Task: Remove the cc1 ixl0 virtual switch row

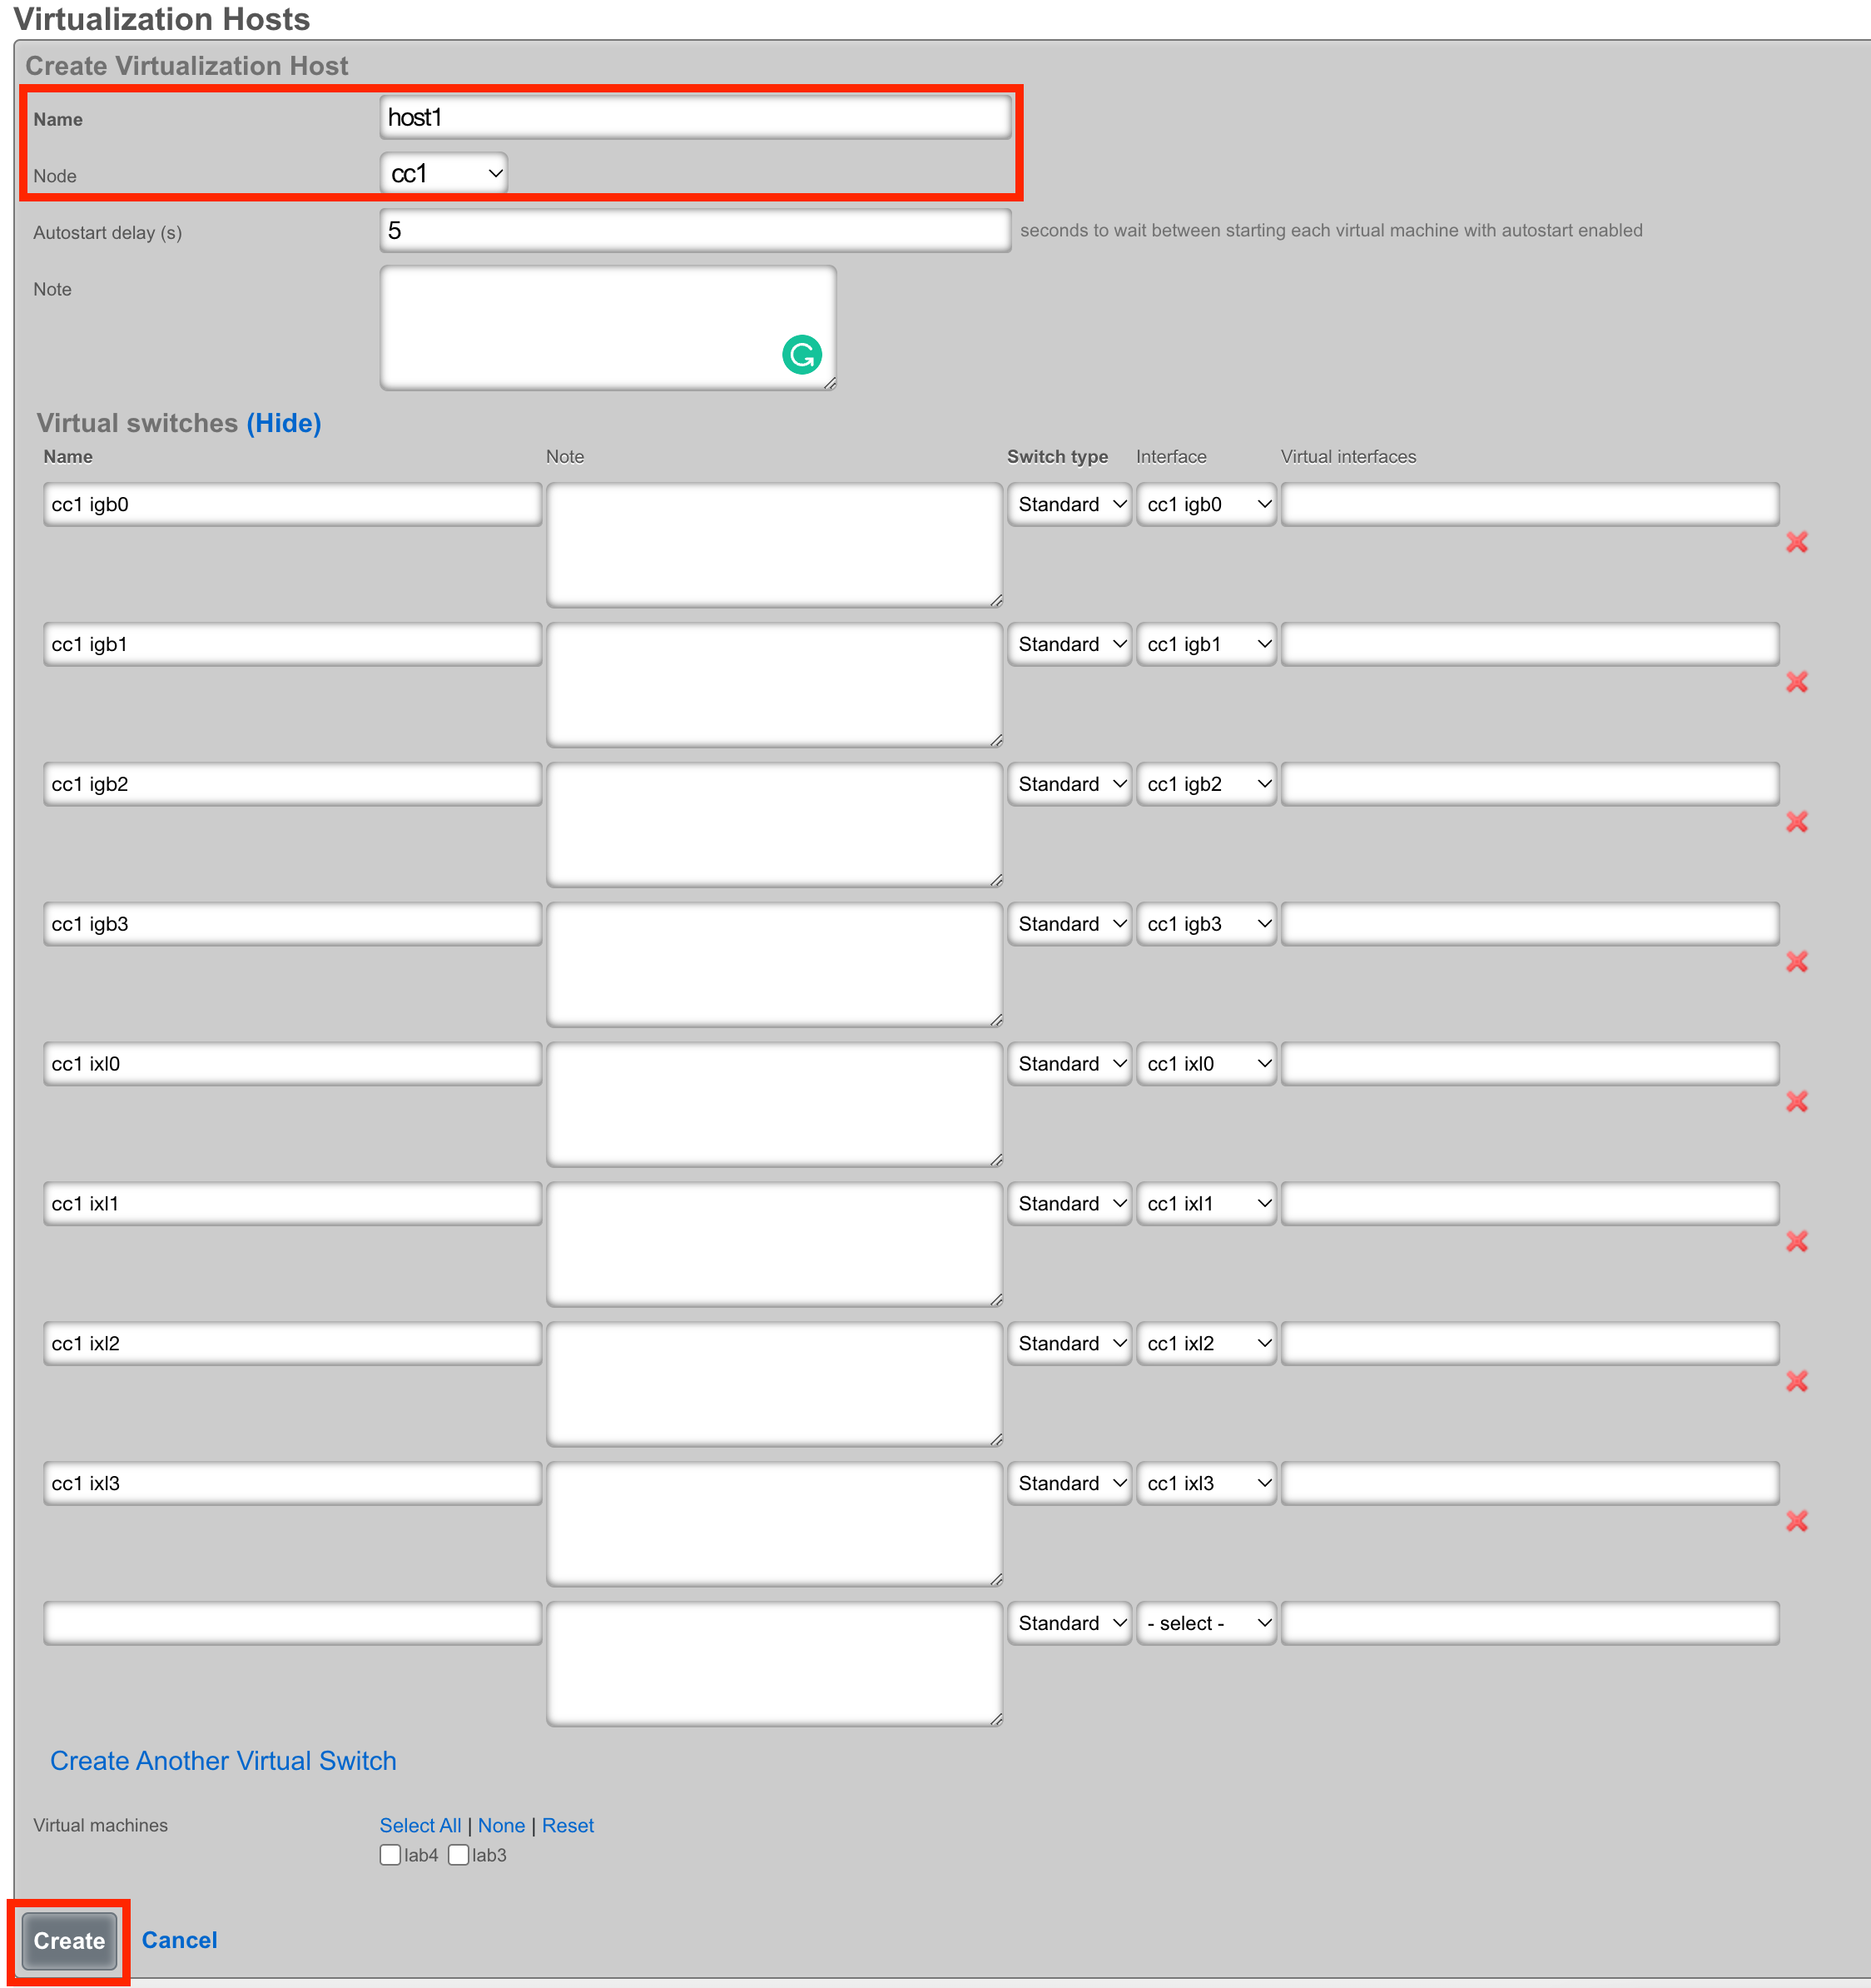Action: (1796, 1102)
